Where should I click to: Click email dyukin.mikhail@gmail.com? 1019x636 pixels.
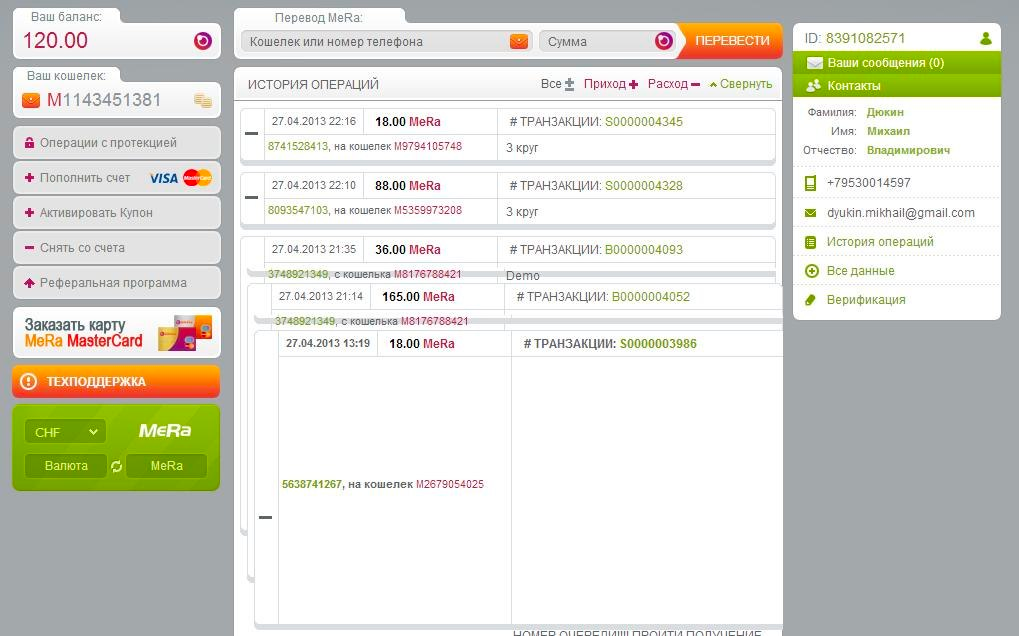[x=901, y=212]
